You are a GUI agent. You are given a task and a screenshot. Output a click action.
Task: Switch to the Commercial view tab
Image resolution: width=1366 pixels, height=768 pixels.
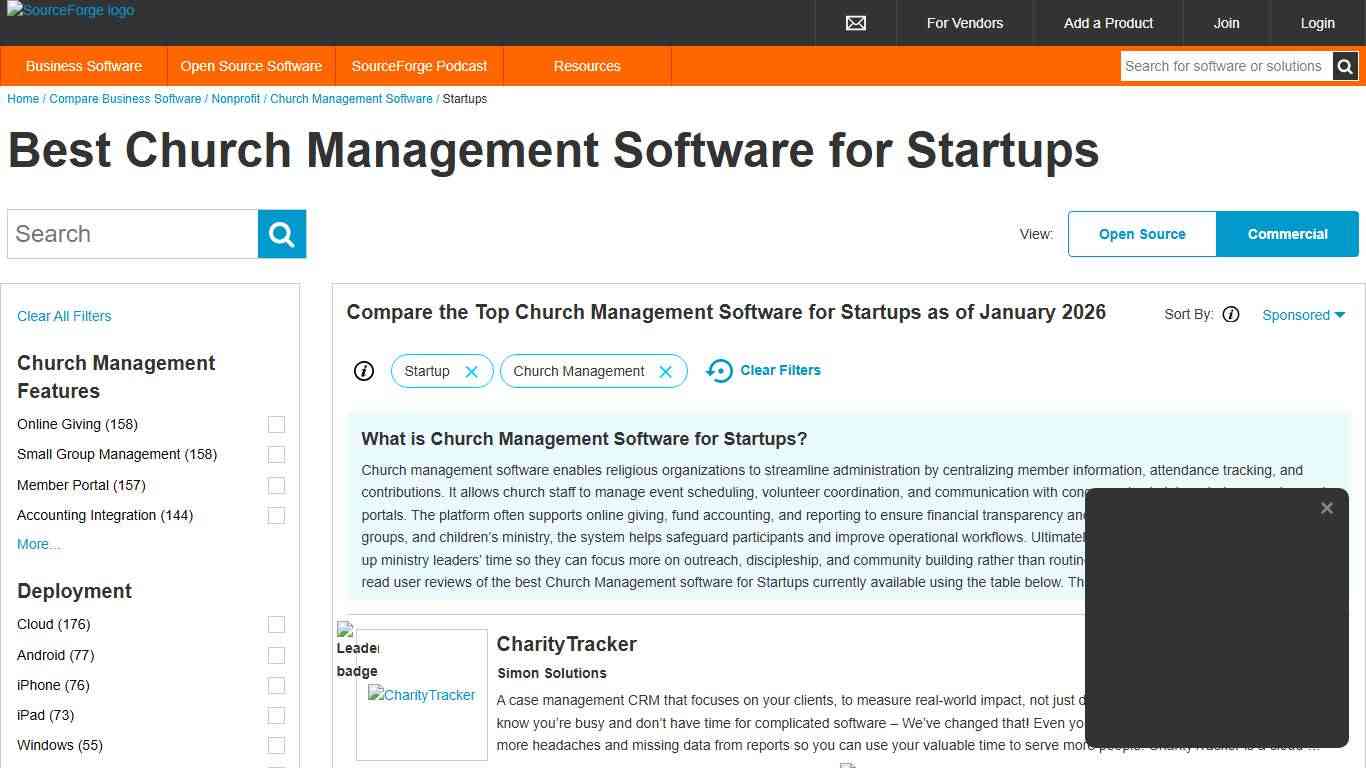pyautogui.click(x=1287, y=234)
